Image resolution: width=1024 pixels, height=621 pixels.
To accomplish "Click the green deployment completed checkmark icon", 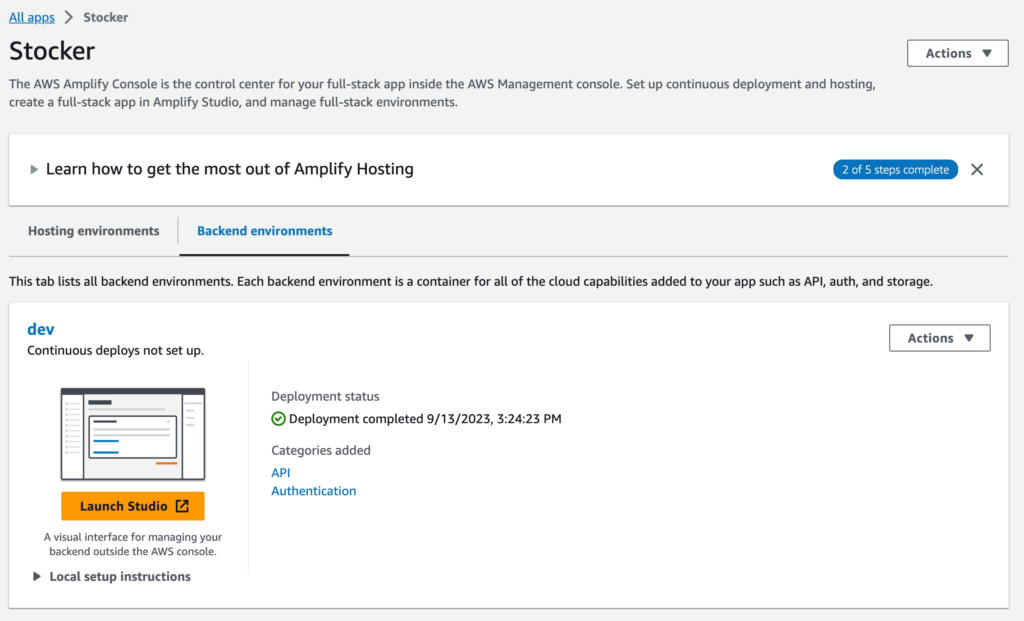I will (x=279, y=419).
